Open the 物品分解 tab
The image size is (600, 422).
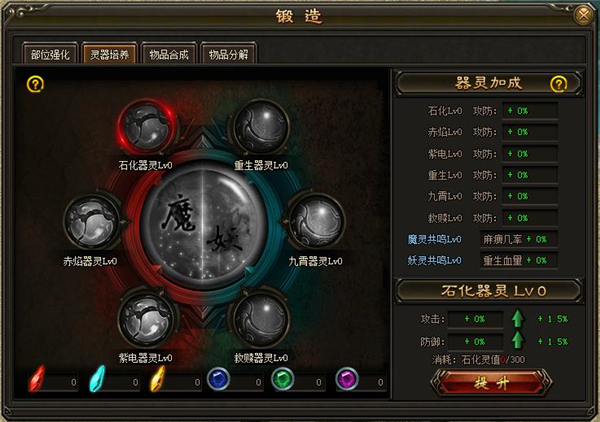(x=228, y=54)
